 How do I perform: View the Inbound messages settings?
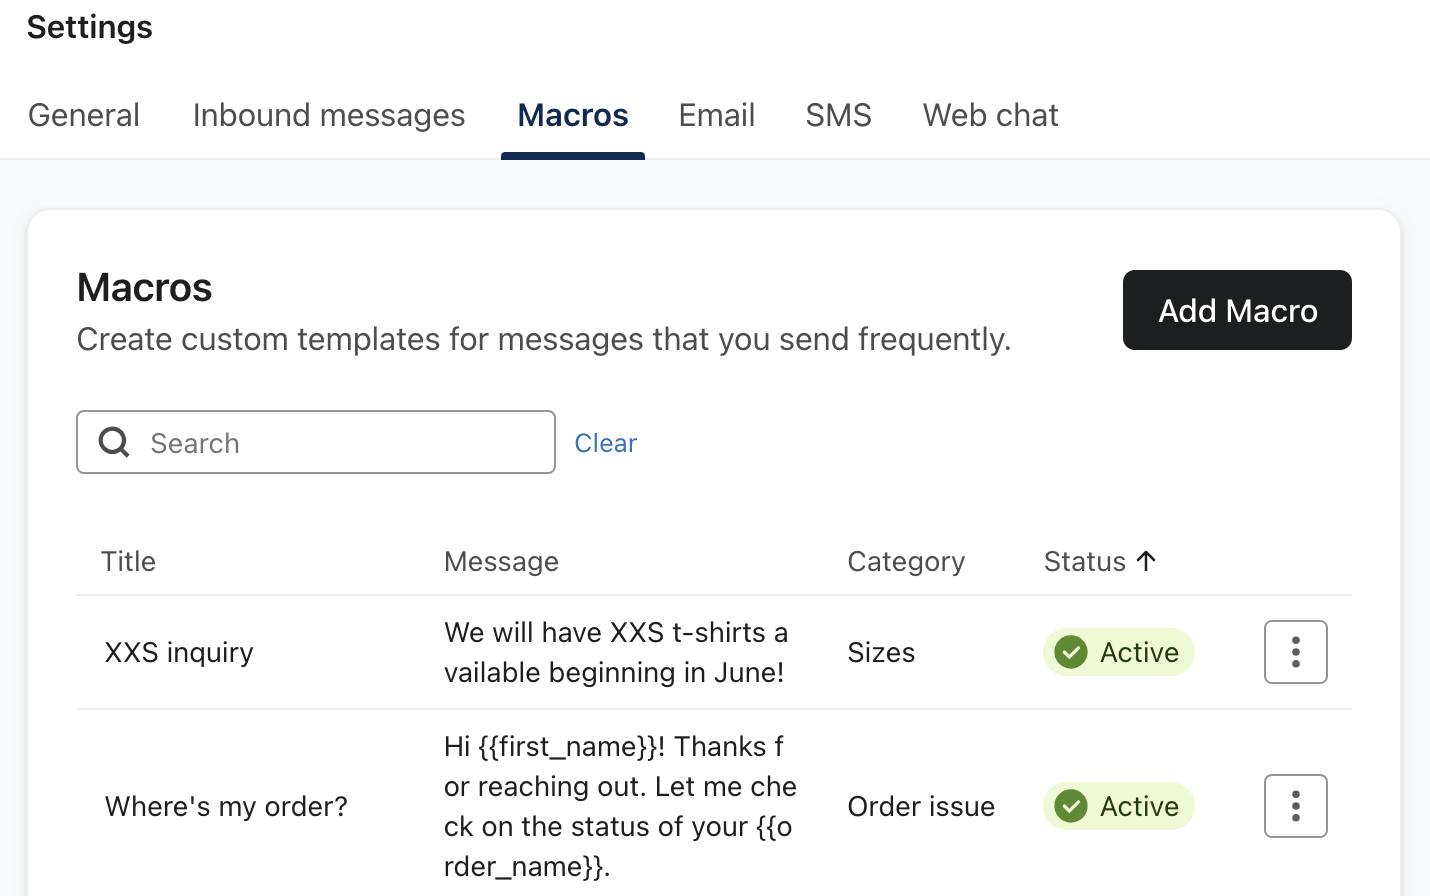point(328,115)
